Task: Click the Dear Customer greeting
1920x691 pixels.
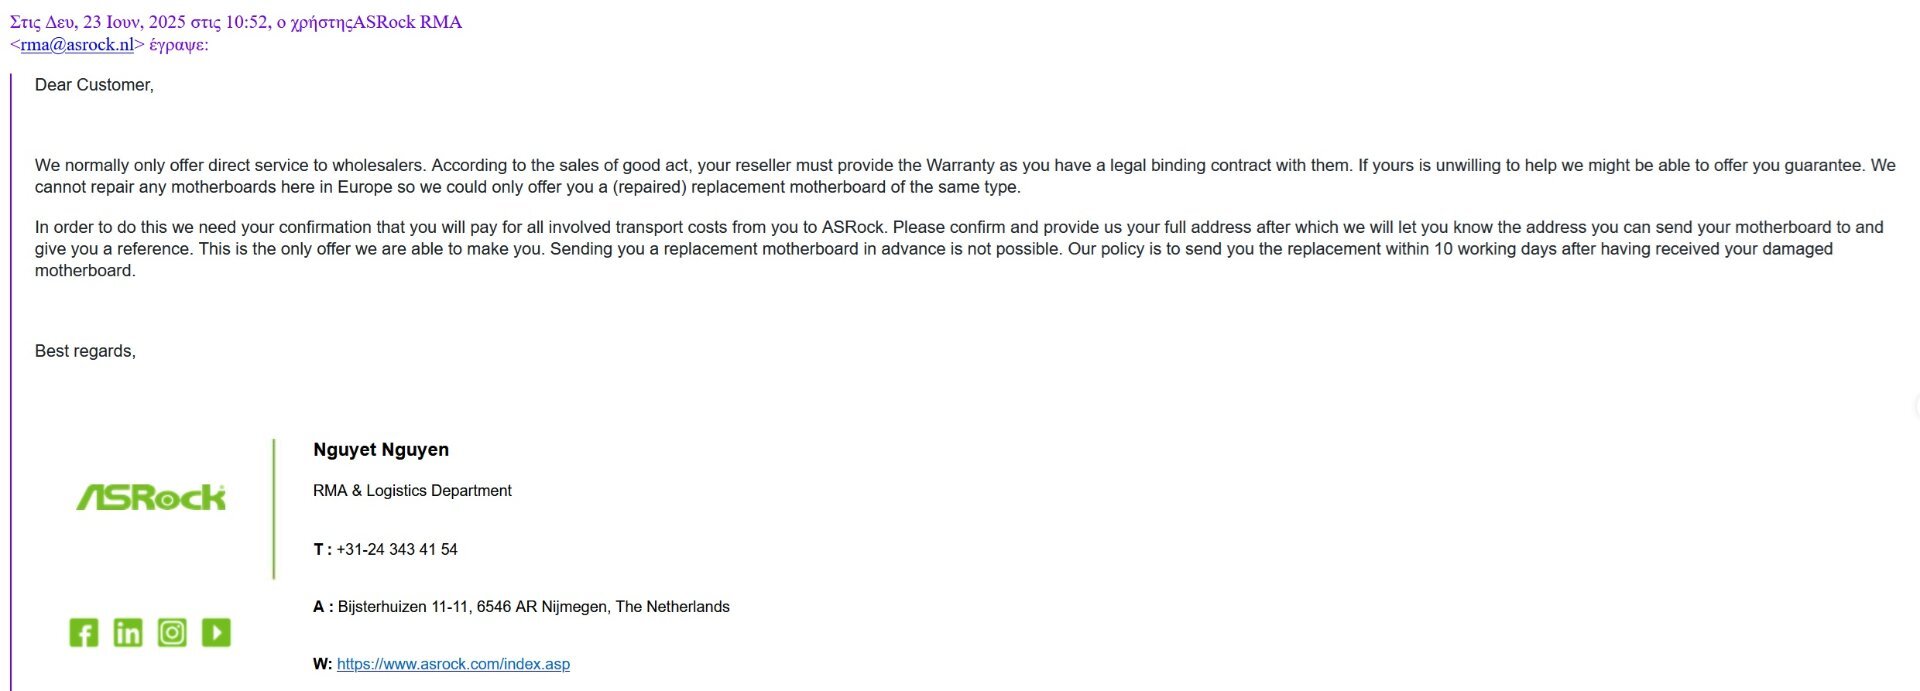Action: [94, 85]
